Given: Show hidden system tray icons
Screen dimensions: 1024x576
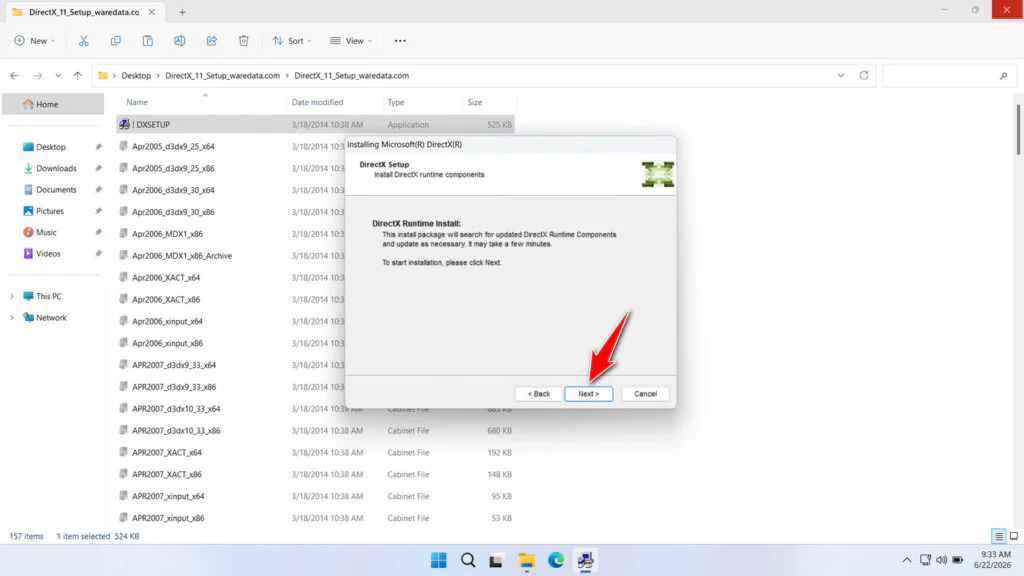Looking at the screenshot, I should pyautogui.click(x=906, y=560).
